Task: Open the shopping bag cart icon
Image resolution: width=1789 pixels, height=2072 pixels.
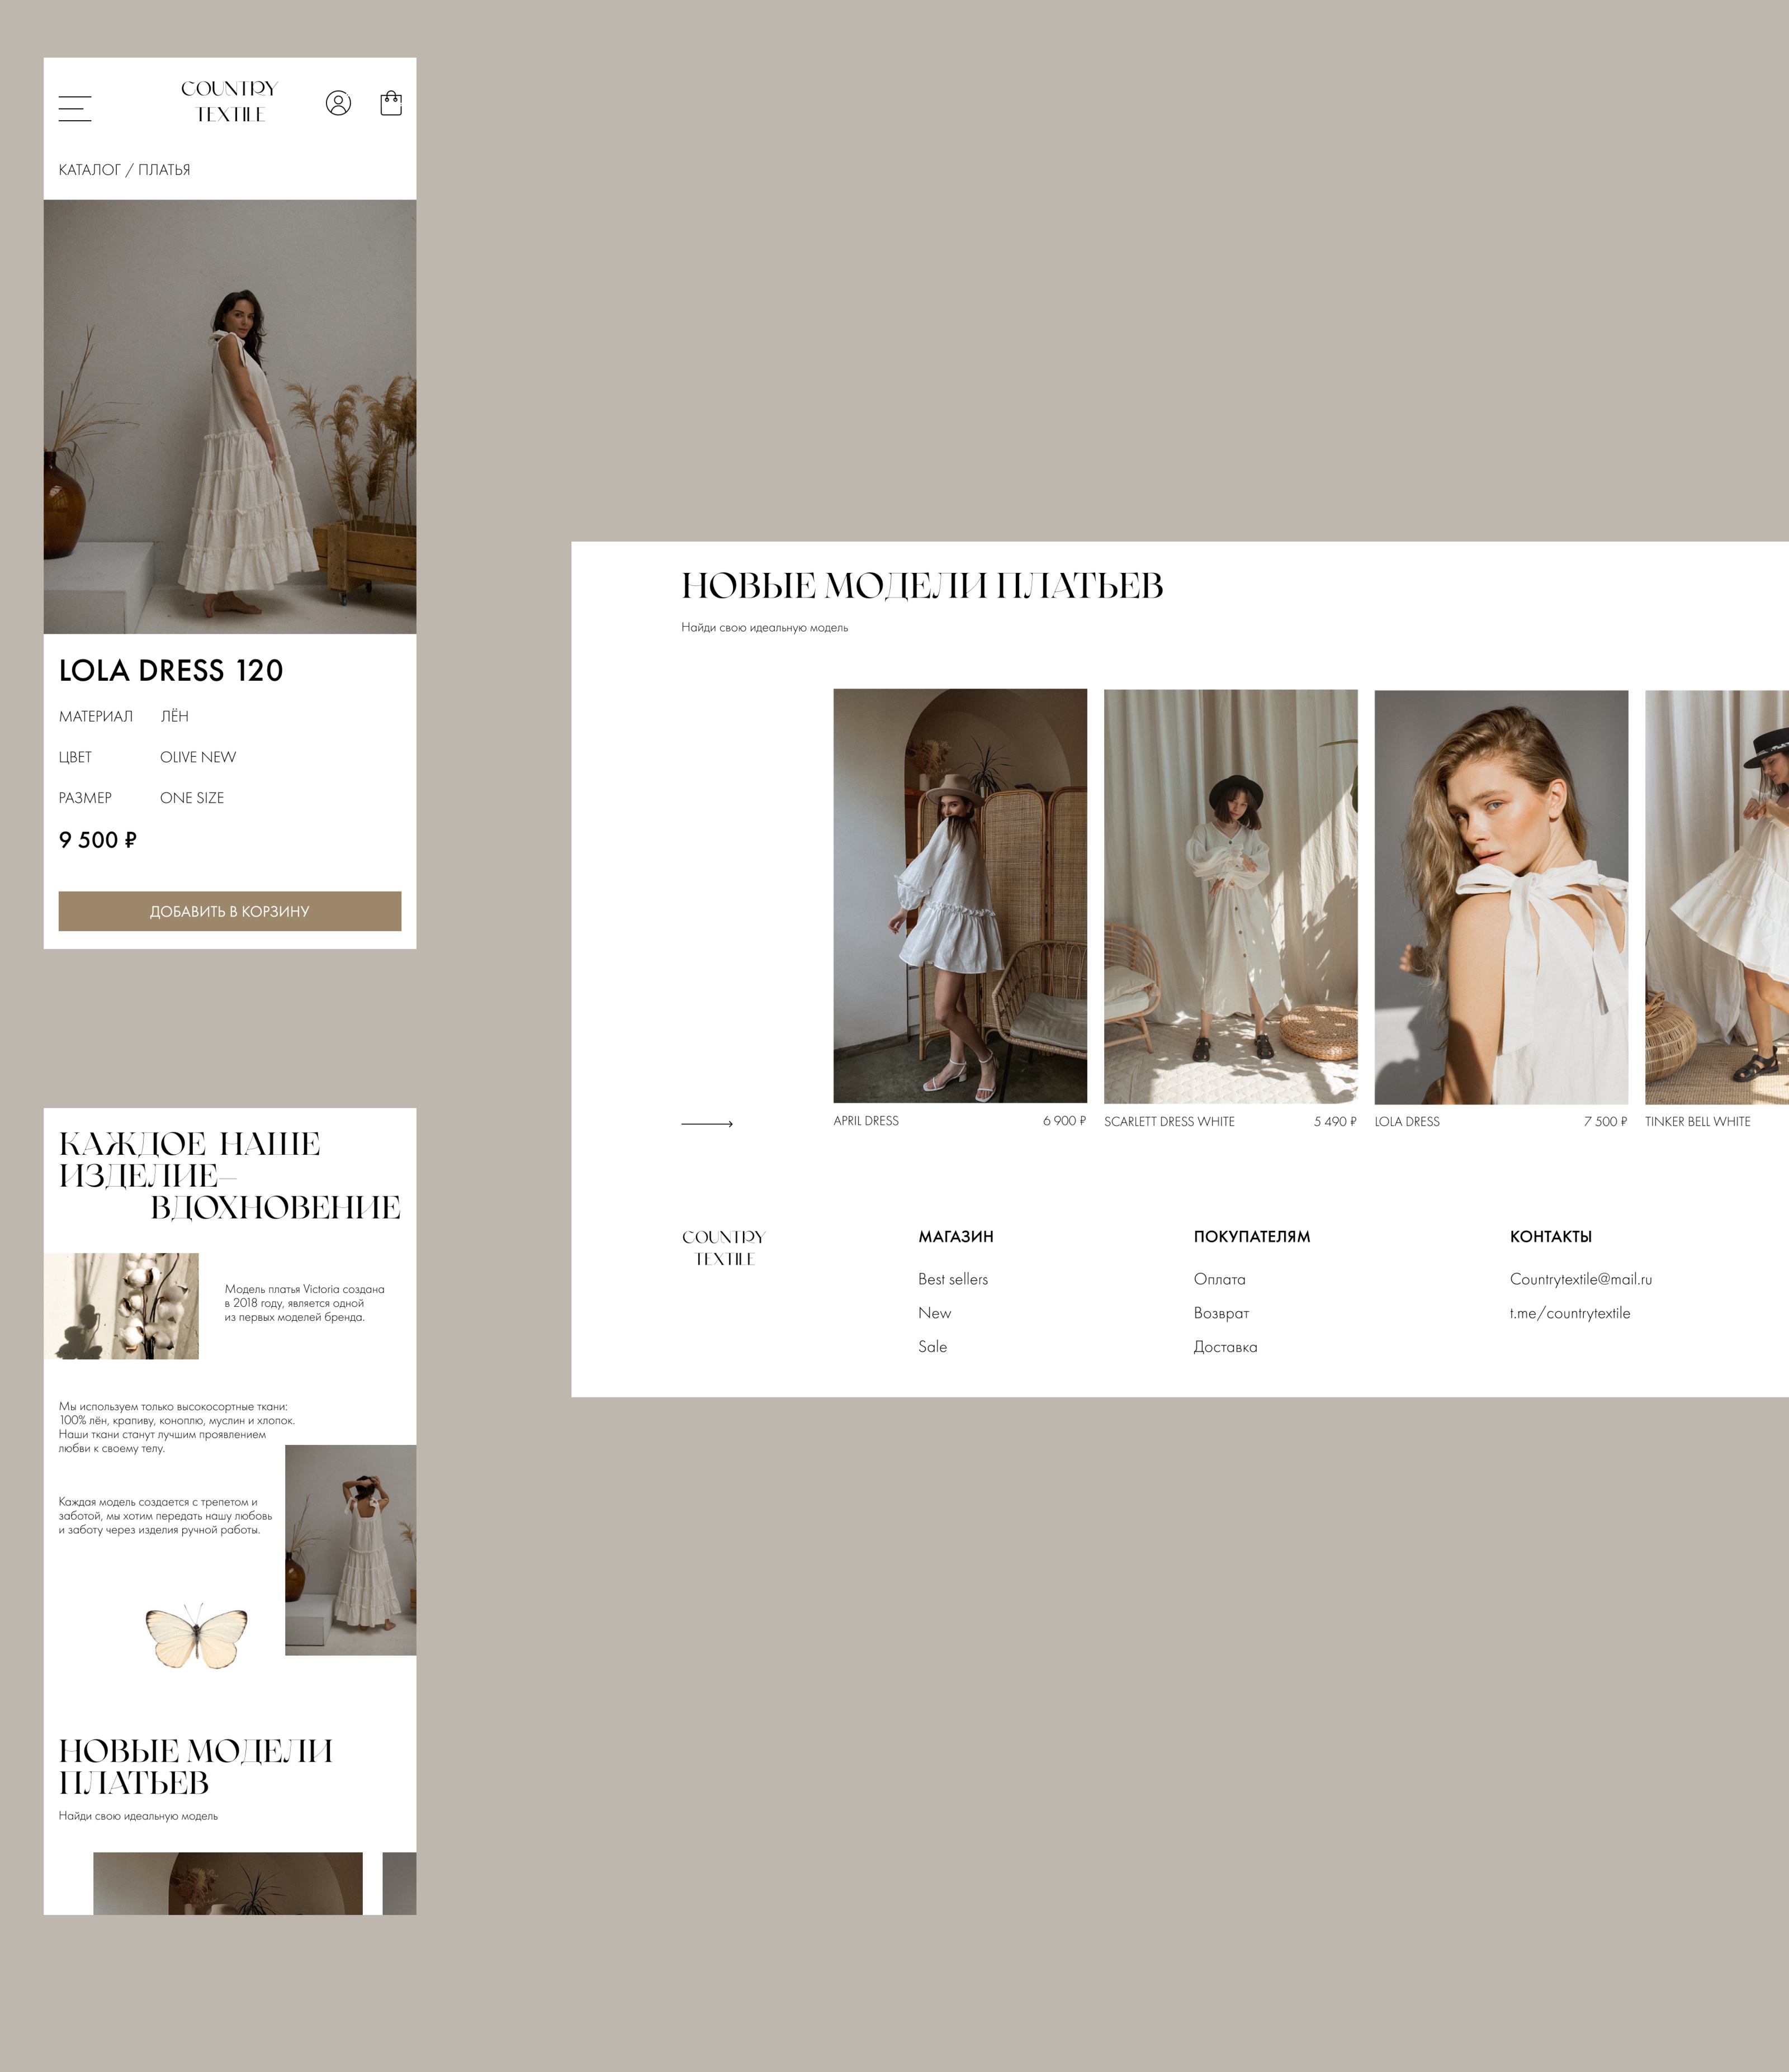Action: click(391, 103)
